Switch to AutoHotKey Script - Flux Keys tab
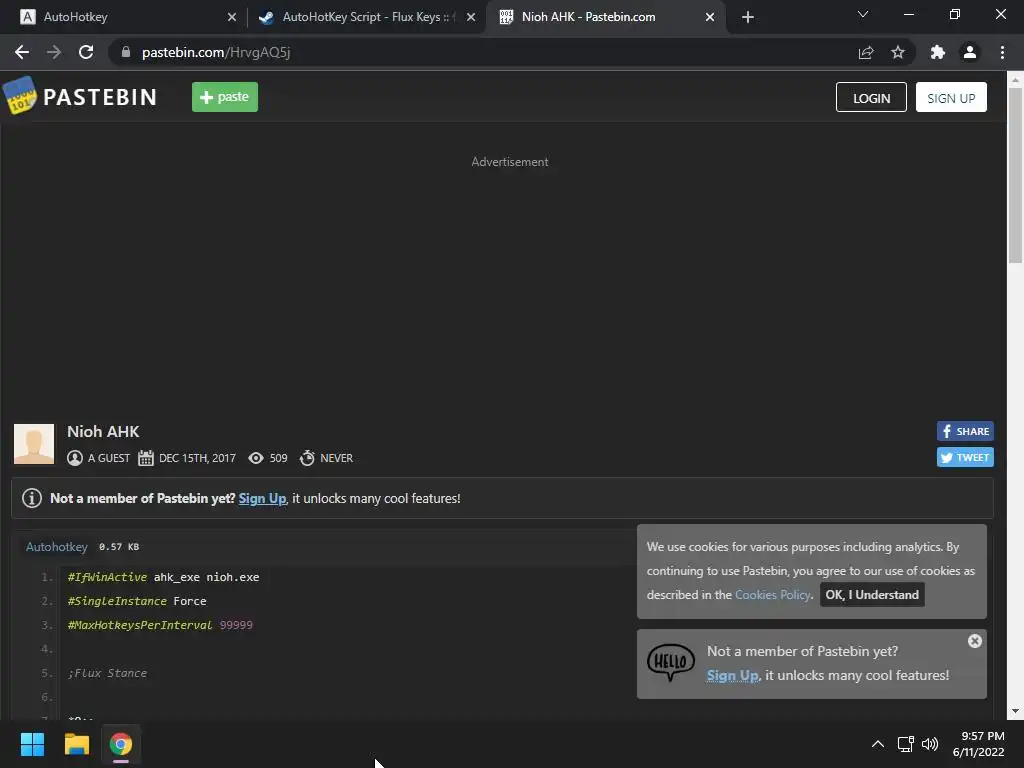The height and width of the screenshot is (768, 1024). pyautogui.click(x=366, y=17)
